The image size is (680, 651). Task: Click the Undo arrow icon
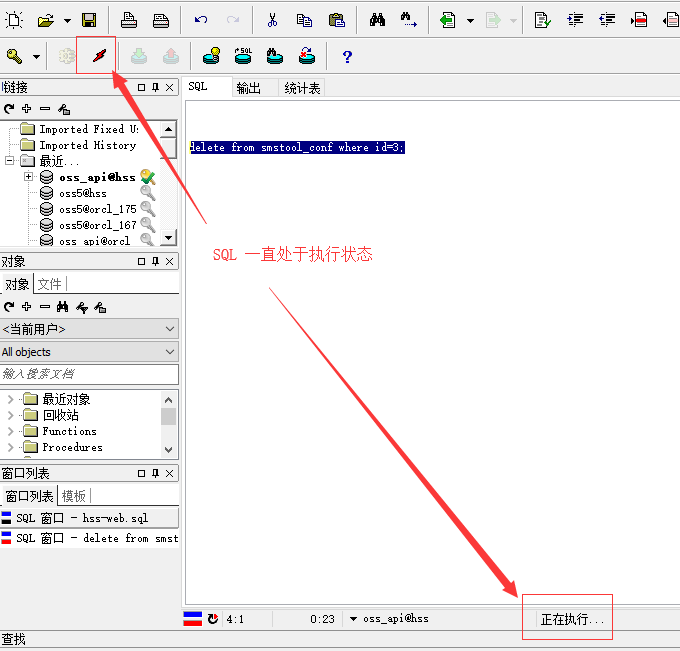click(201, 19)
